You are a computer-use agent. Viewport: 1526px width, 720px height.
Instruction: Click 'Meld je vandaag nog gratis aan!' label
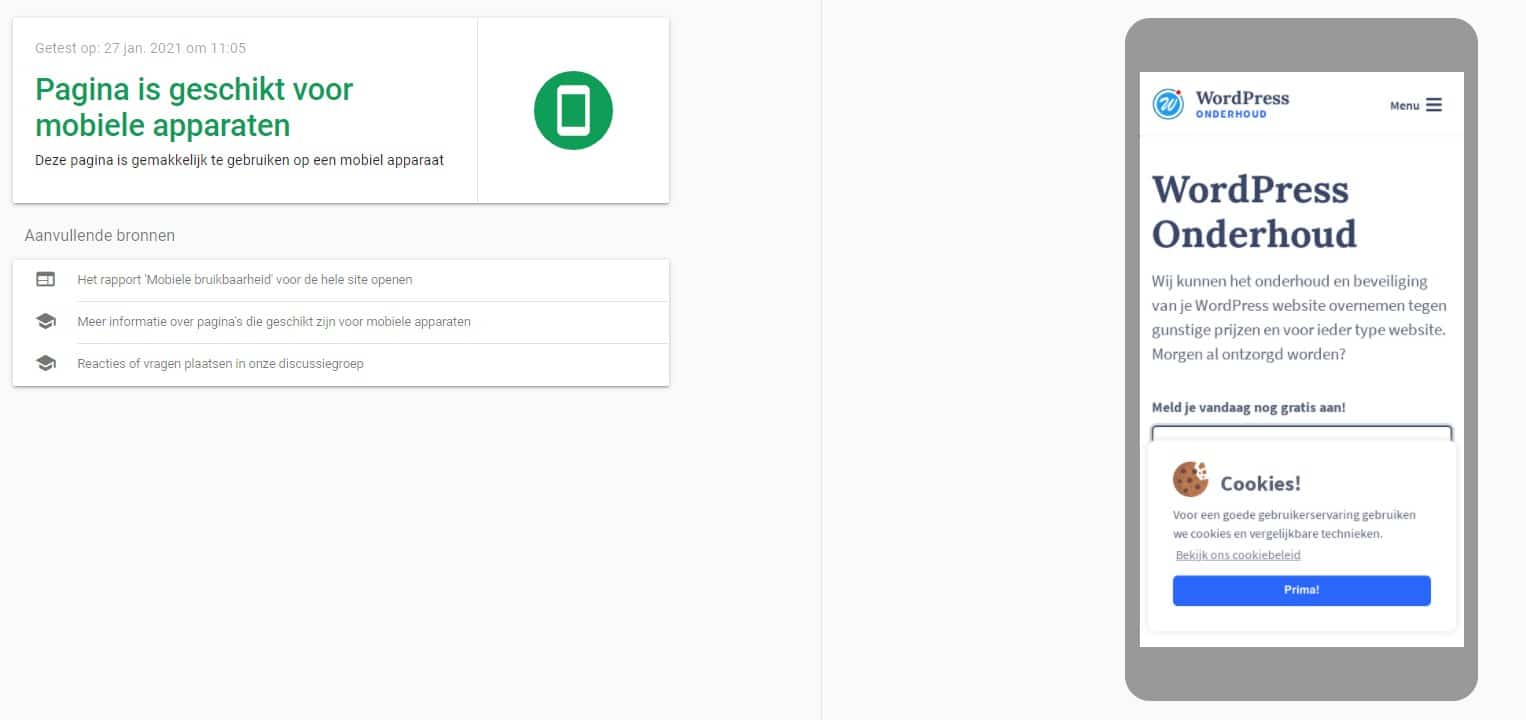point(1249,408)
